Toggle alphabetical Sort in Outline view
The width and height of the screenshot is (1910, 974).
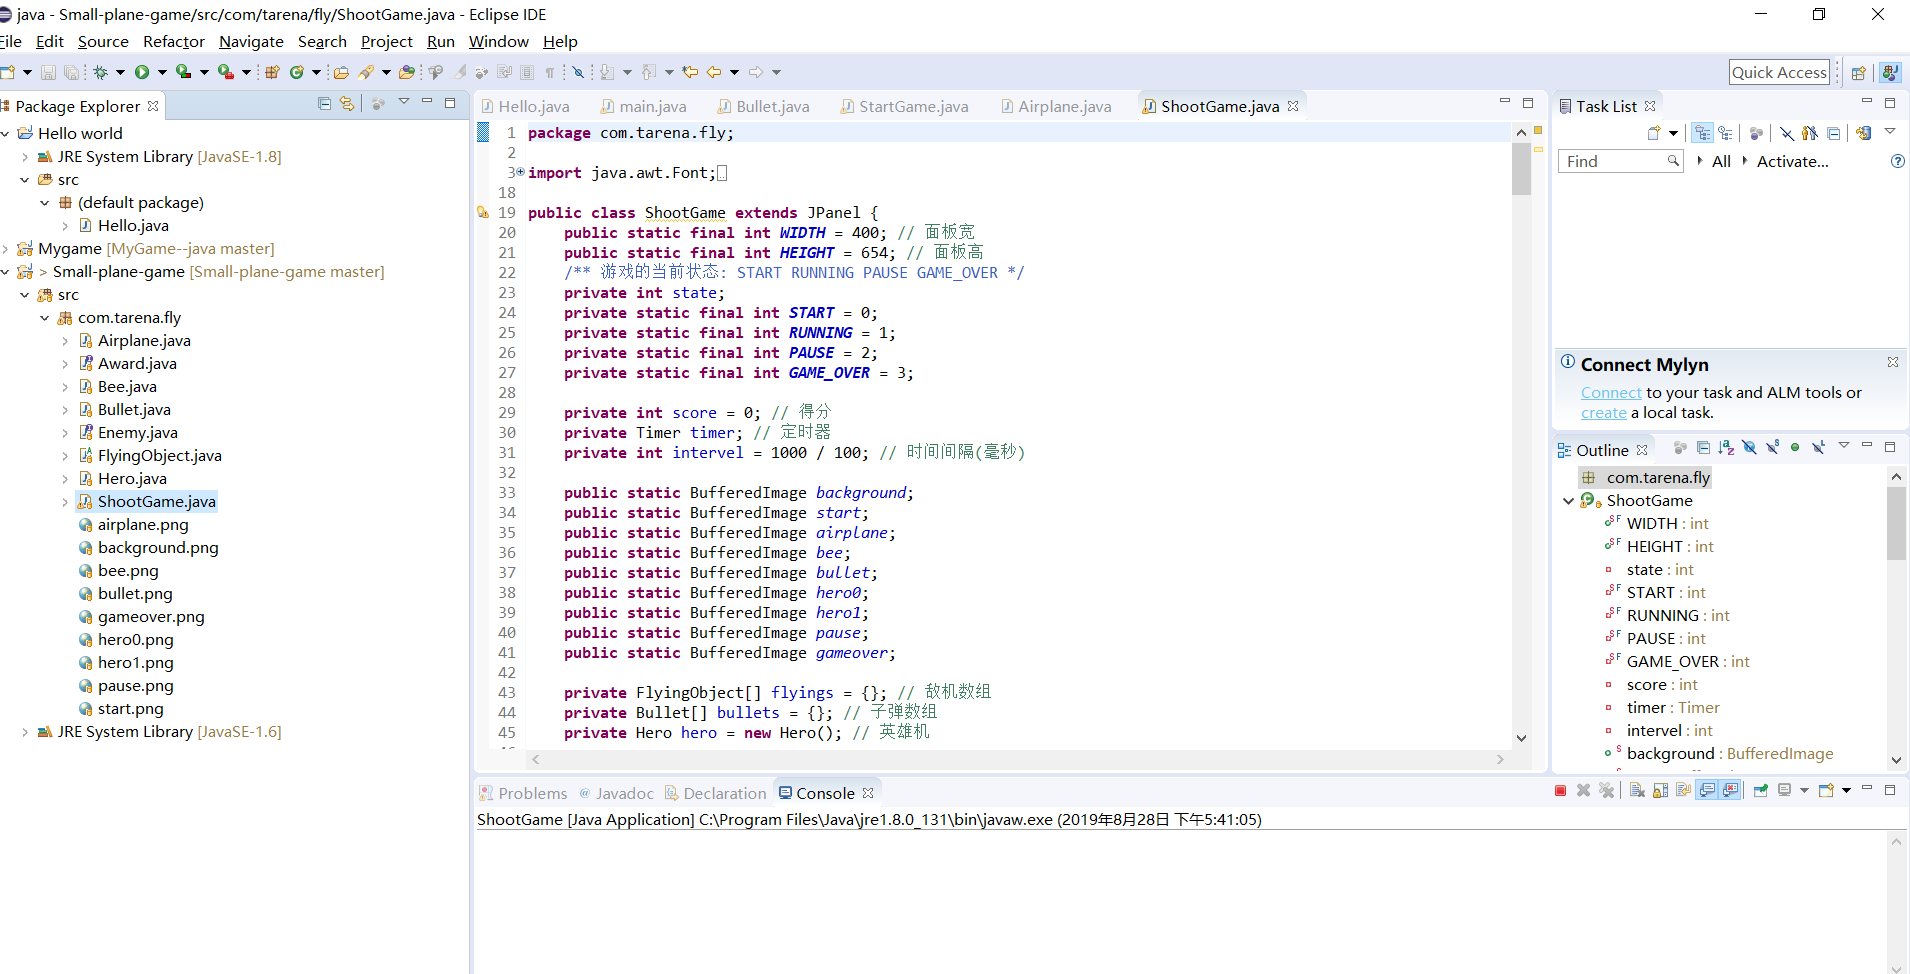point(1726,447)
